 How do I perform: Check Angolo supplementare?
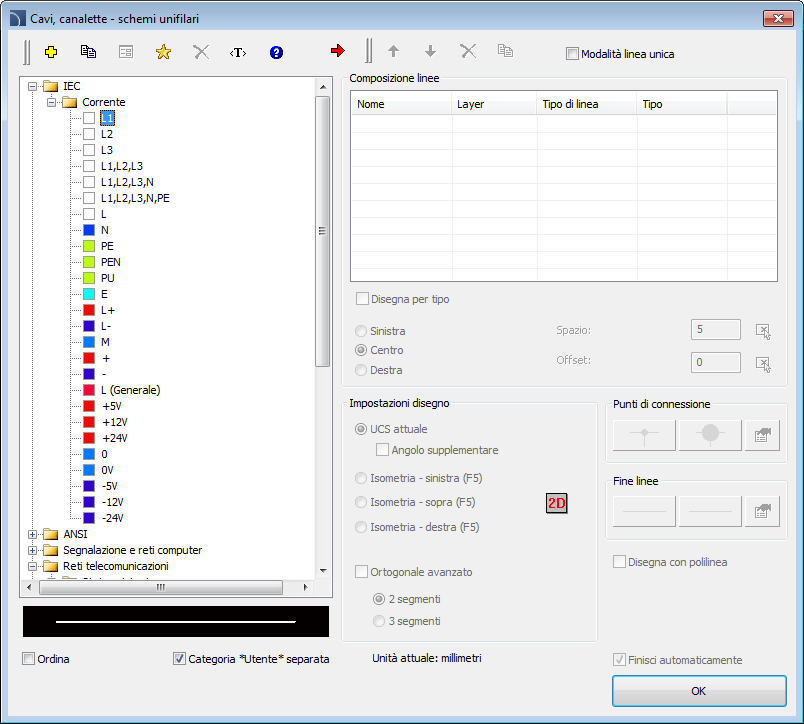point(383,450)
